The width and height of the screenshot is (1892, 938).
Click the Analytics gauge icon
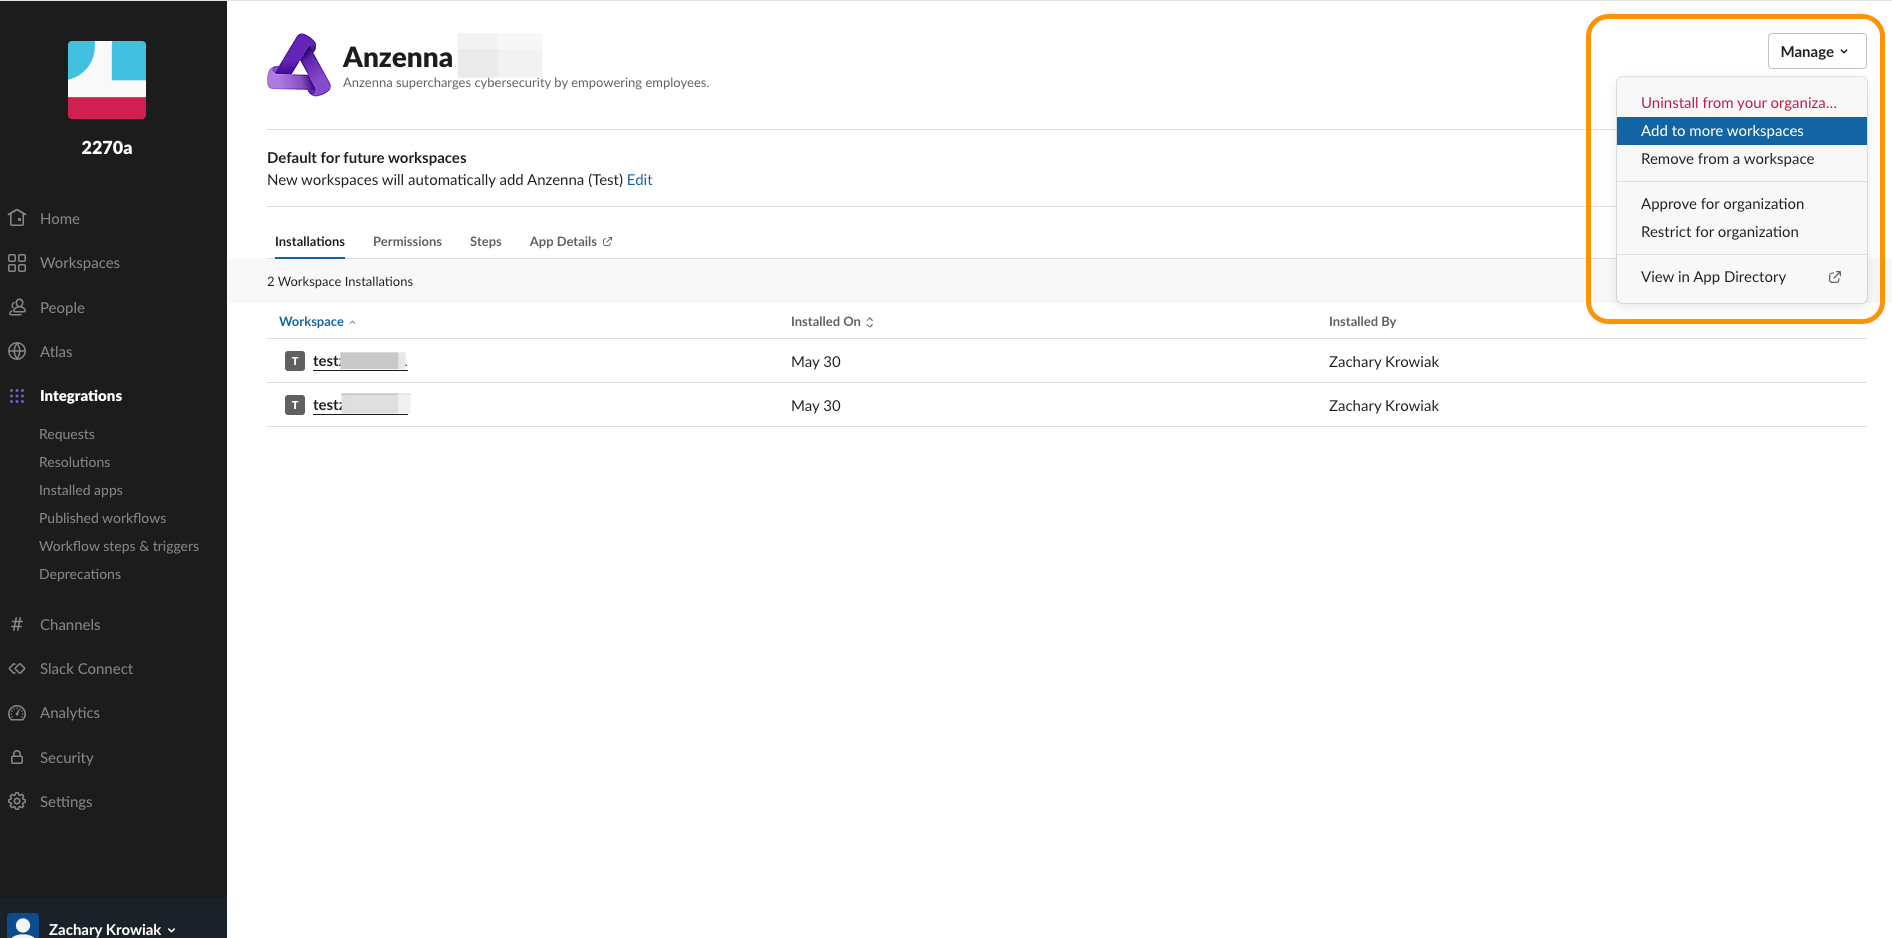17,713
